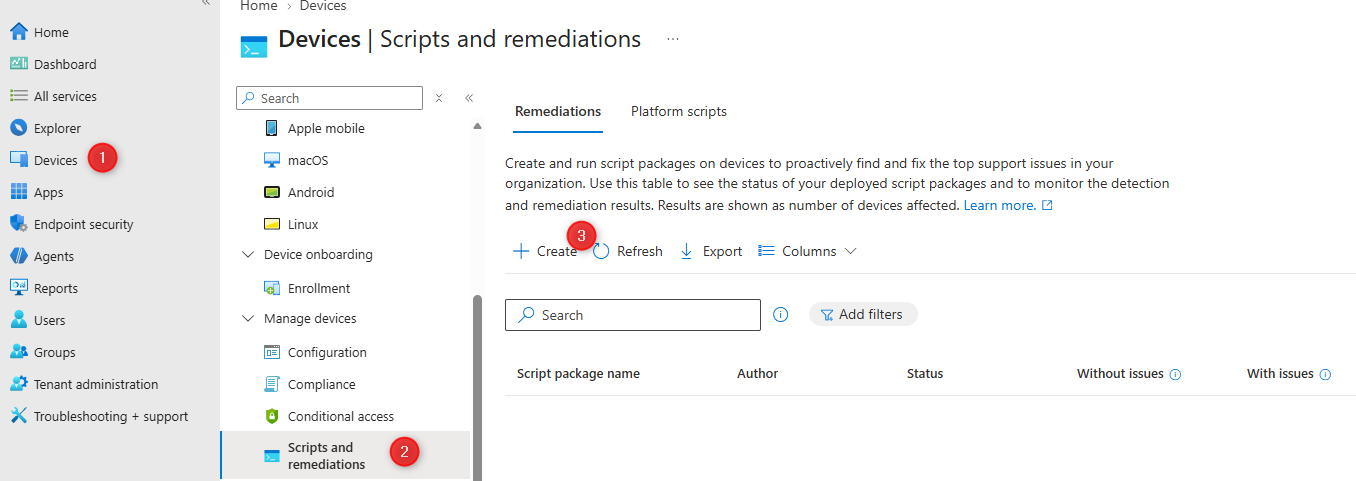Screen dimensions: 1356x481
Task: Refresh the remediations list
Action: pyautogui.click(x=628, y=251)
